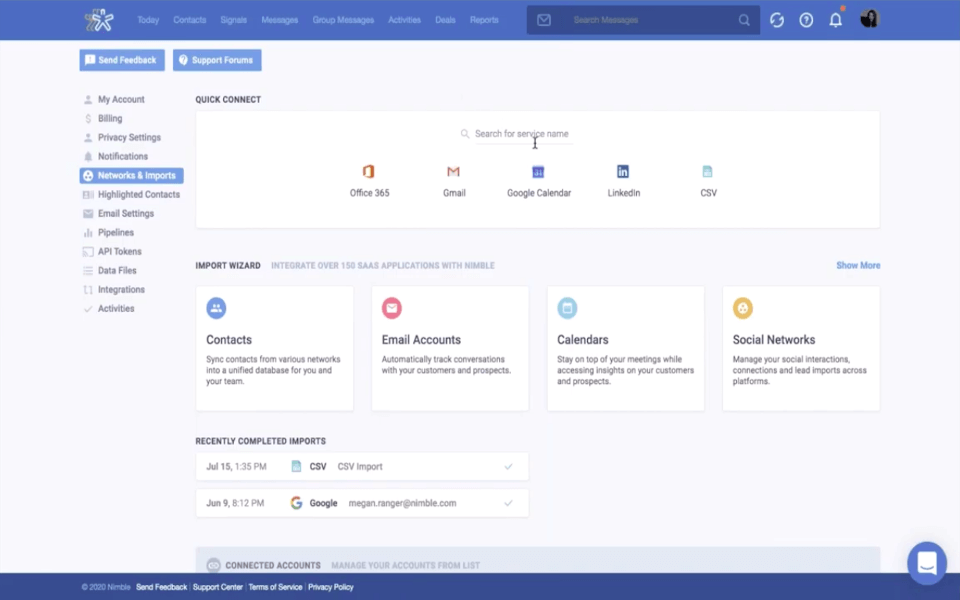Open the chat widget bubble
The width and height of the screenshot is (960, 600).
point(927,563)
